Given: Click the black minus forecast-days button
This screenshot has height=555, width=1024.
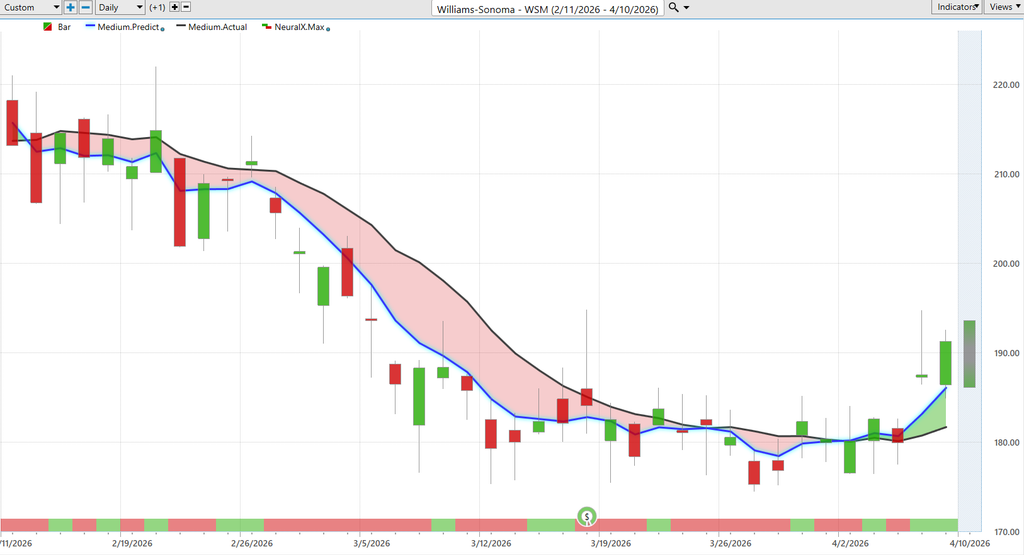Looking at the screenshot, I should click(186, 7).
